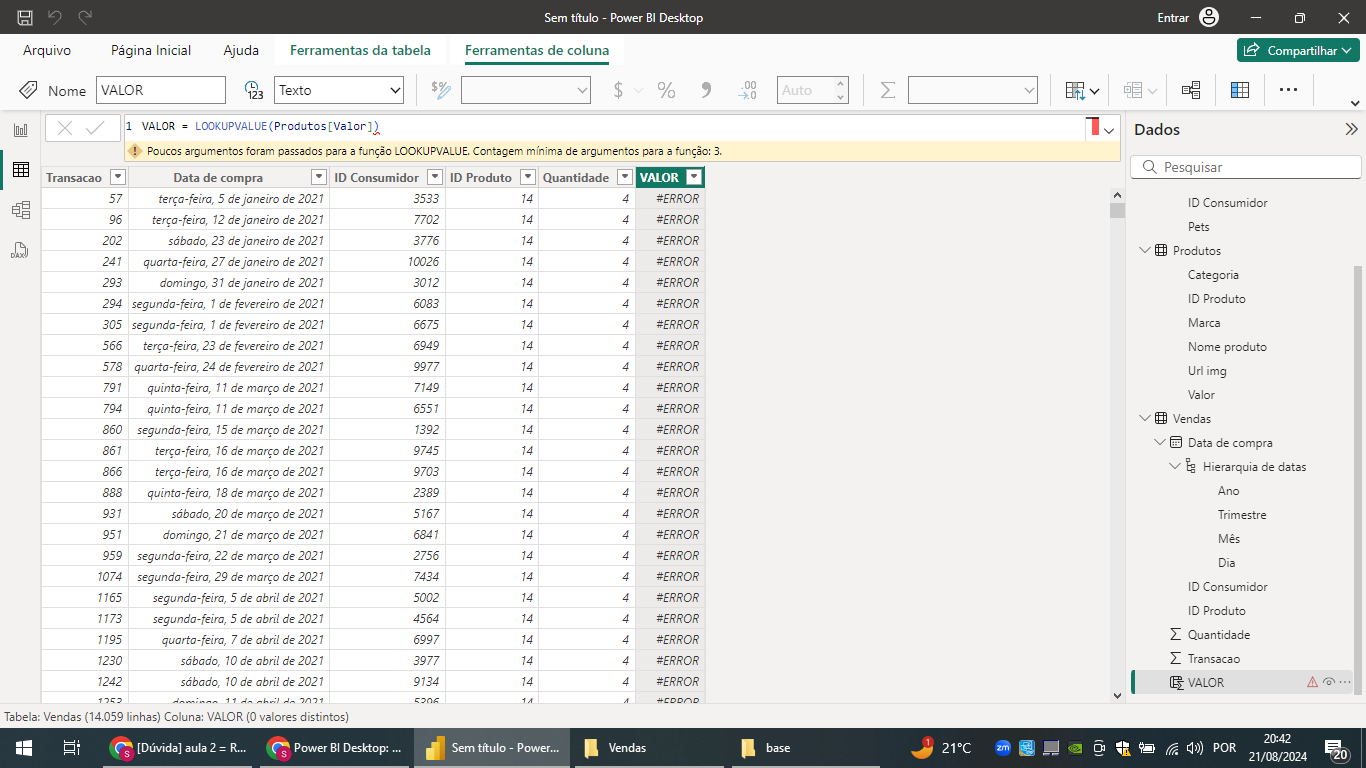The width and height of the screenshot is (1366, 768).
Task: Open filter dropdown on Transacao column
Action: pyautogui.click(x=117, y=177)
